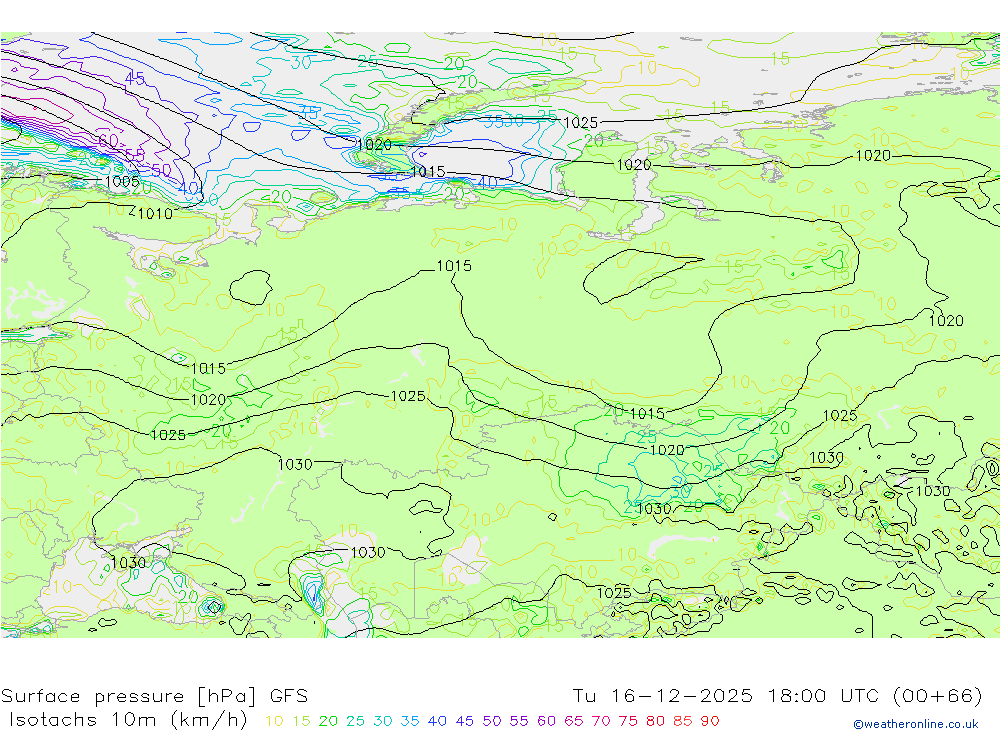The height and width of the screenshot is (733, 1000).
Task: Select the 15 value in the isotach legend
Action: [301, 722]
